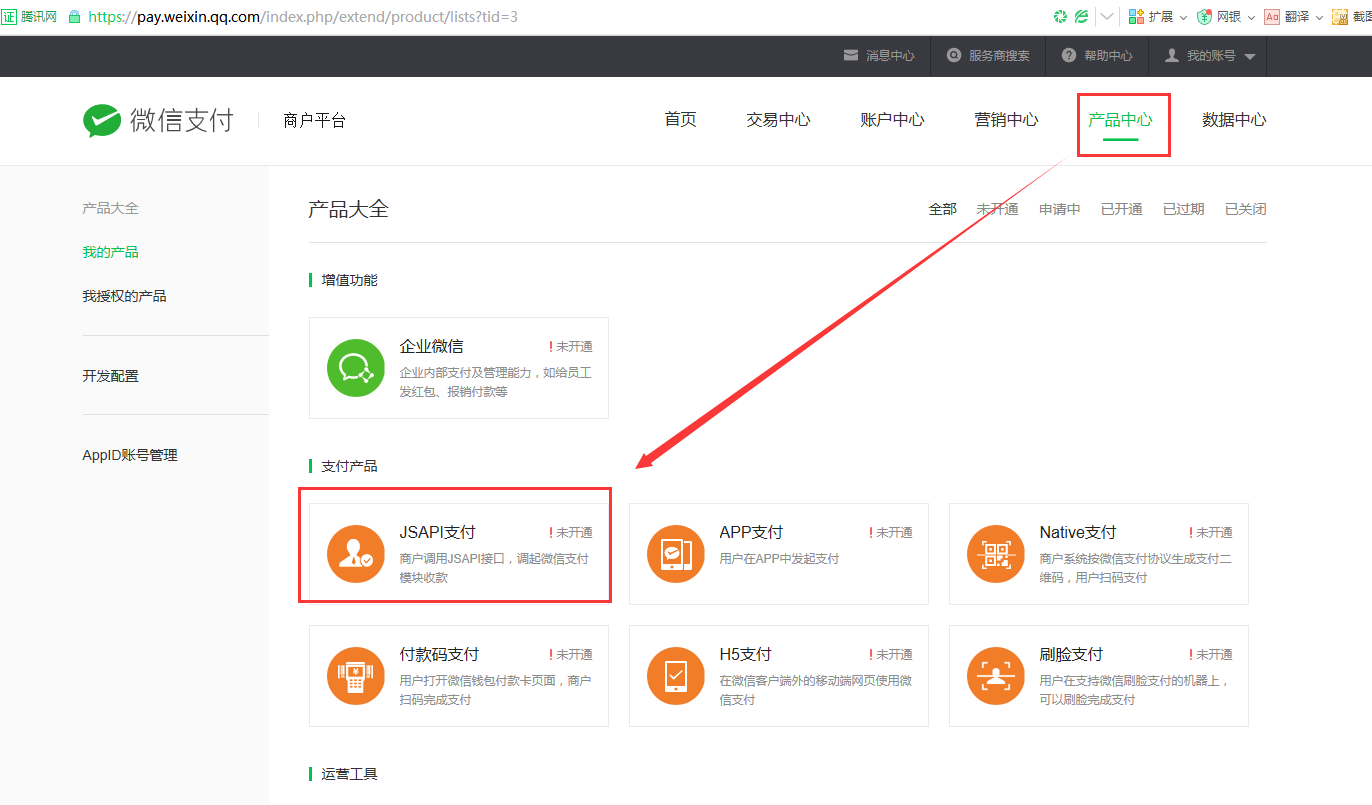The image size is (1372, 805).
Task: Click the WeChat Pay logo icon
Action: (102, 120)
